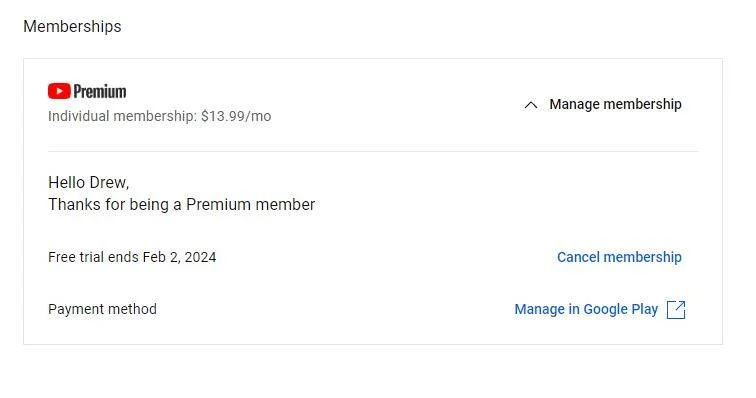Click the Individual membership price text

coord(160,116)
